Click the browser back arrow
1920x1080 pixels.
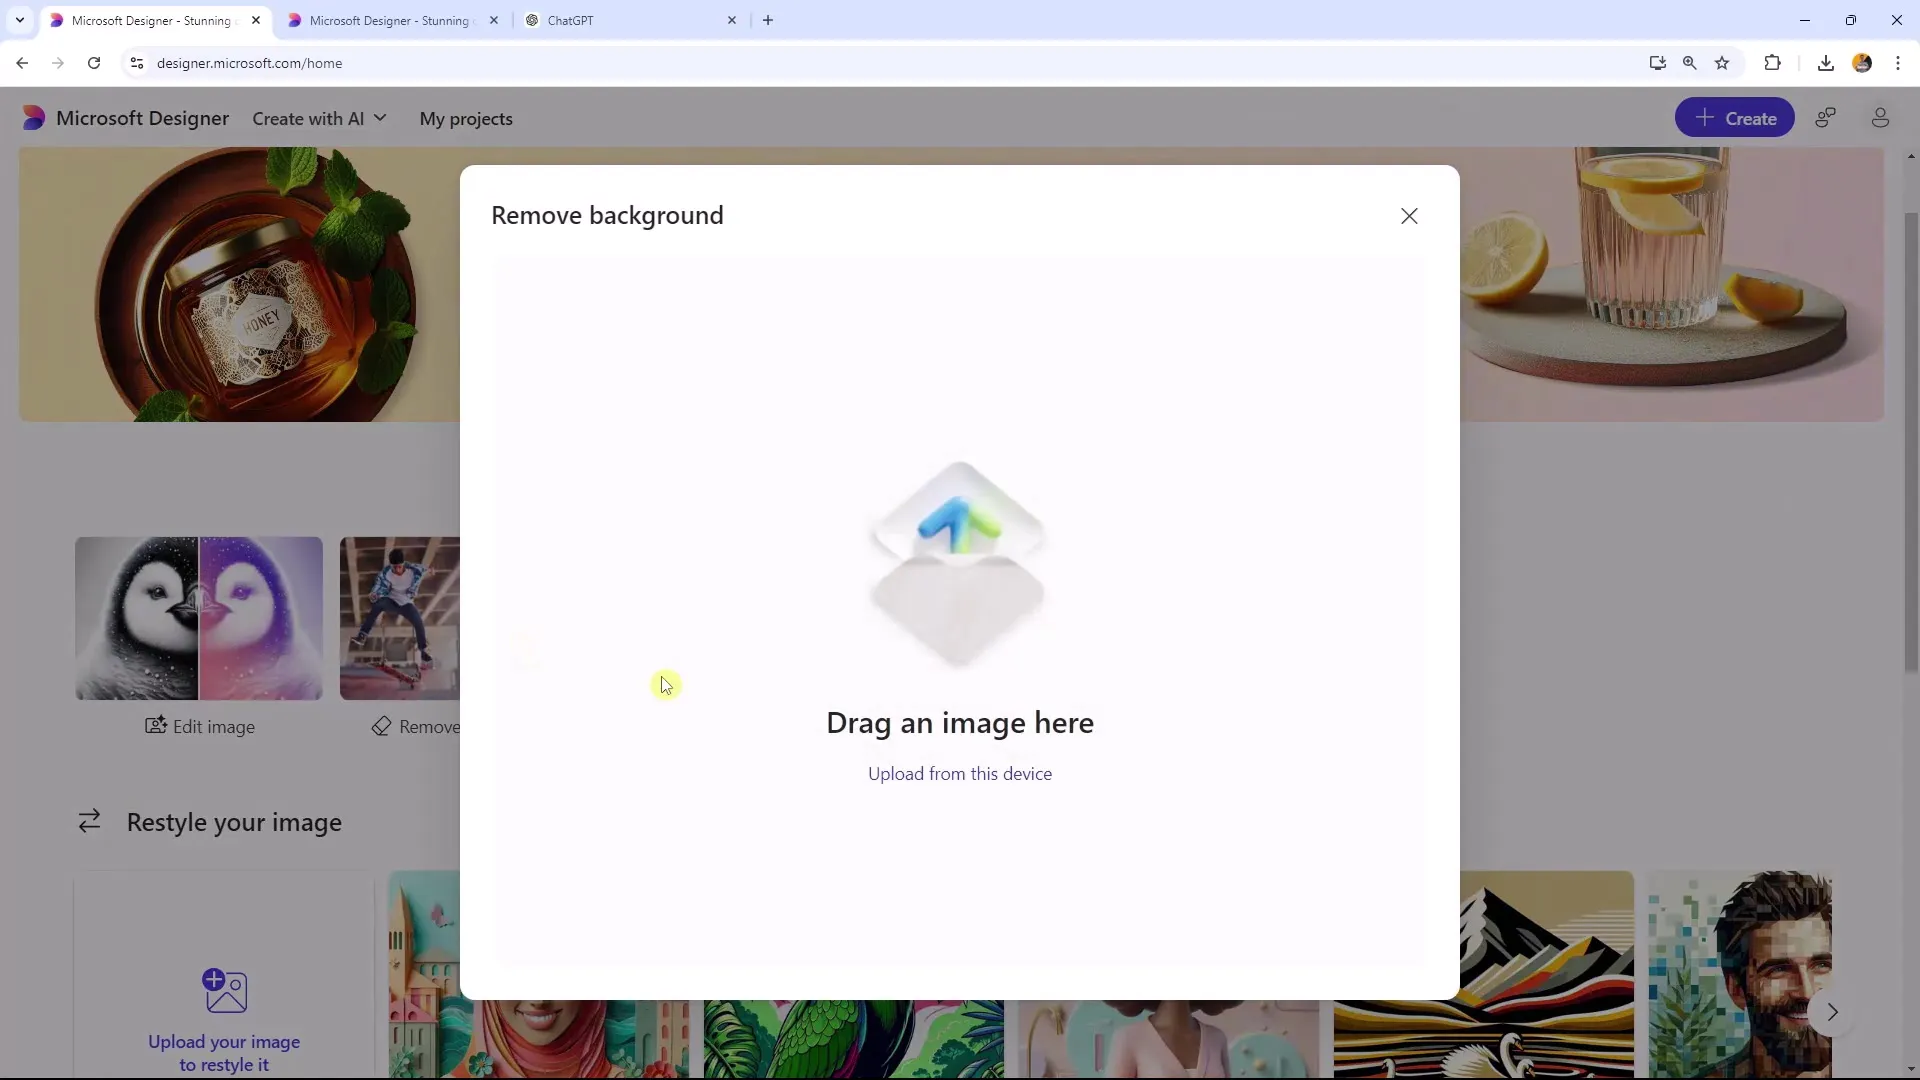tap(22, 63)
